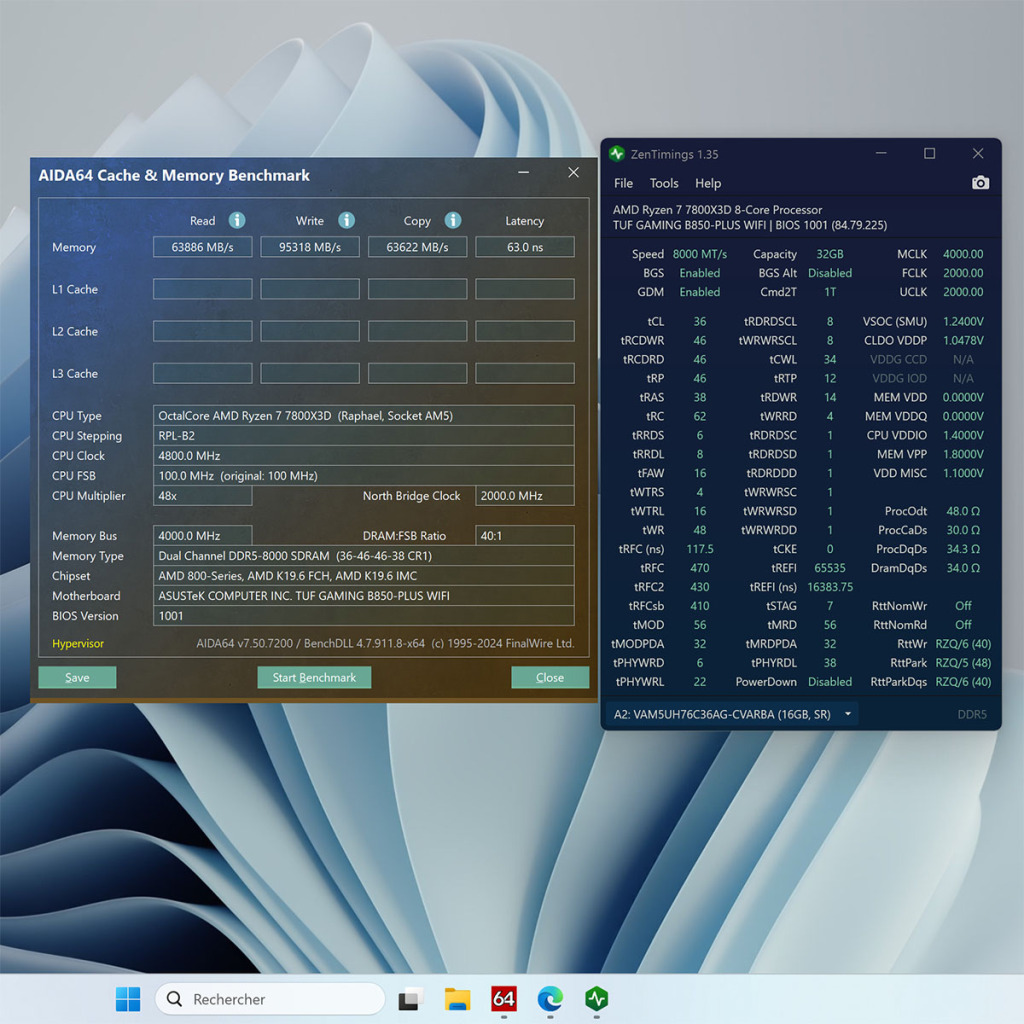This screenshot has width=1024, height=1024.
Task: Select the CPU Type field text
Action: 364,415
